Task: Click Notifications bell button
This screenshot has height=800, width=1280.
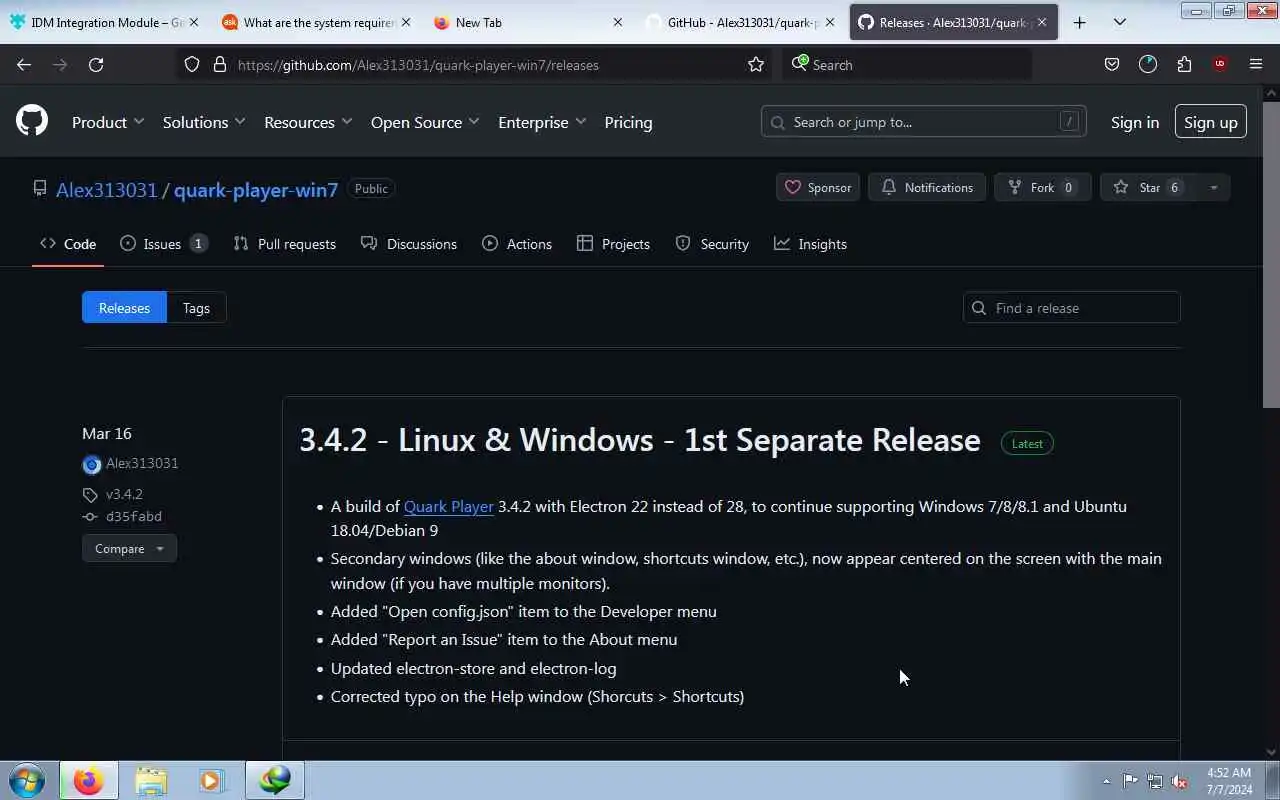Action: tap(927, 187)
